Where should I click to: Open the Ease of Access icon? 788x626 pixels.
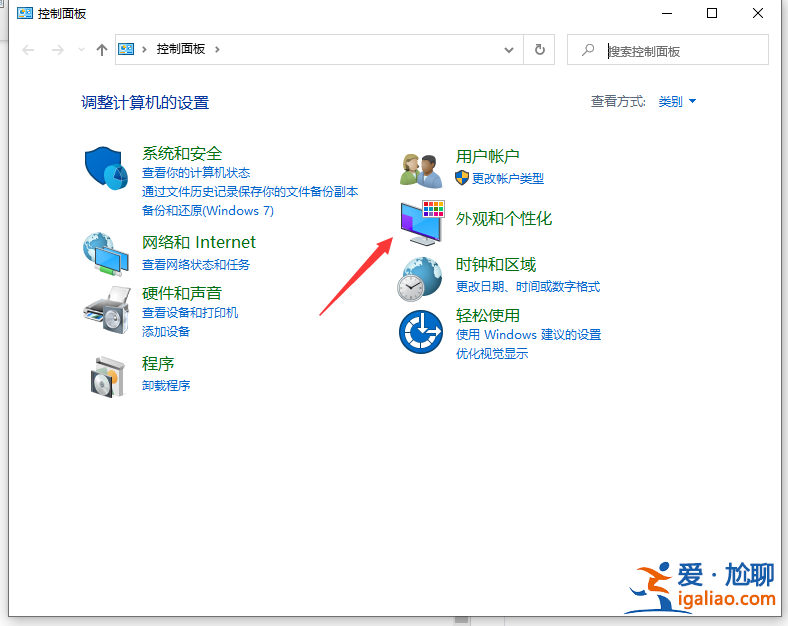[421, 332]
